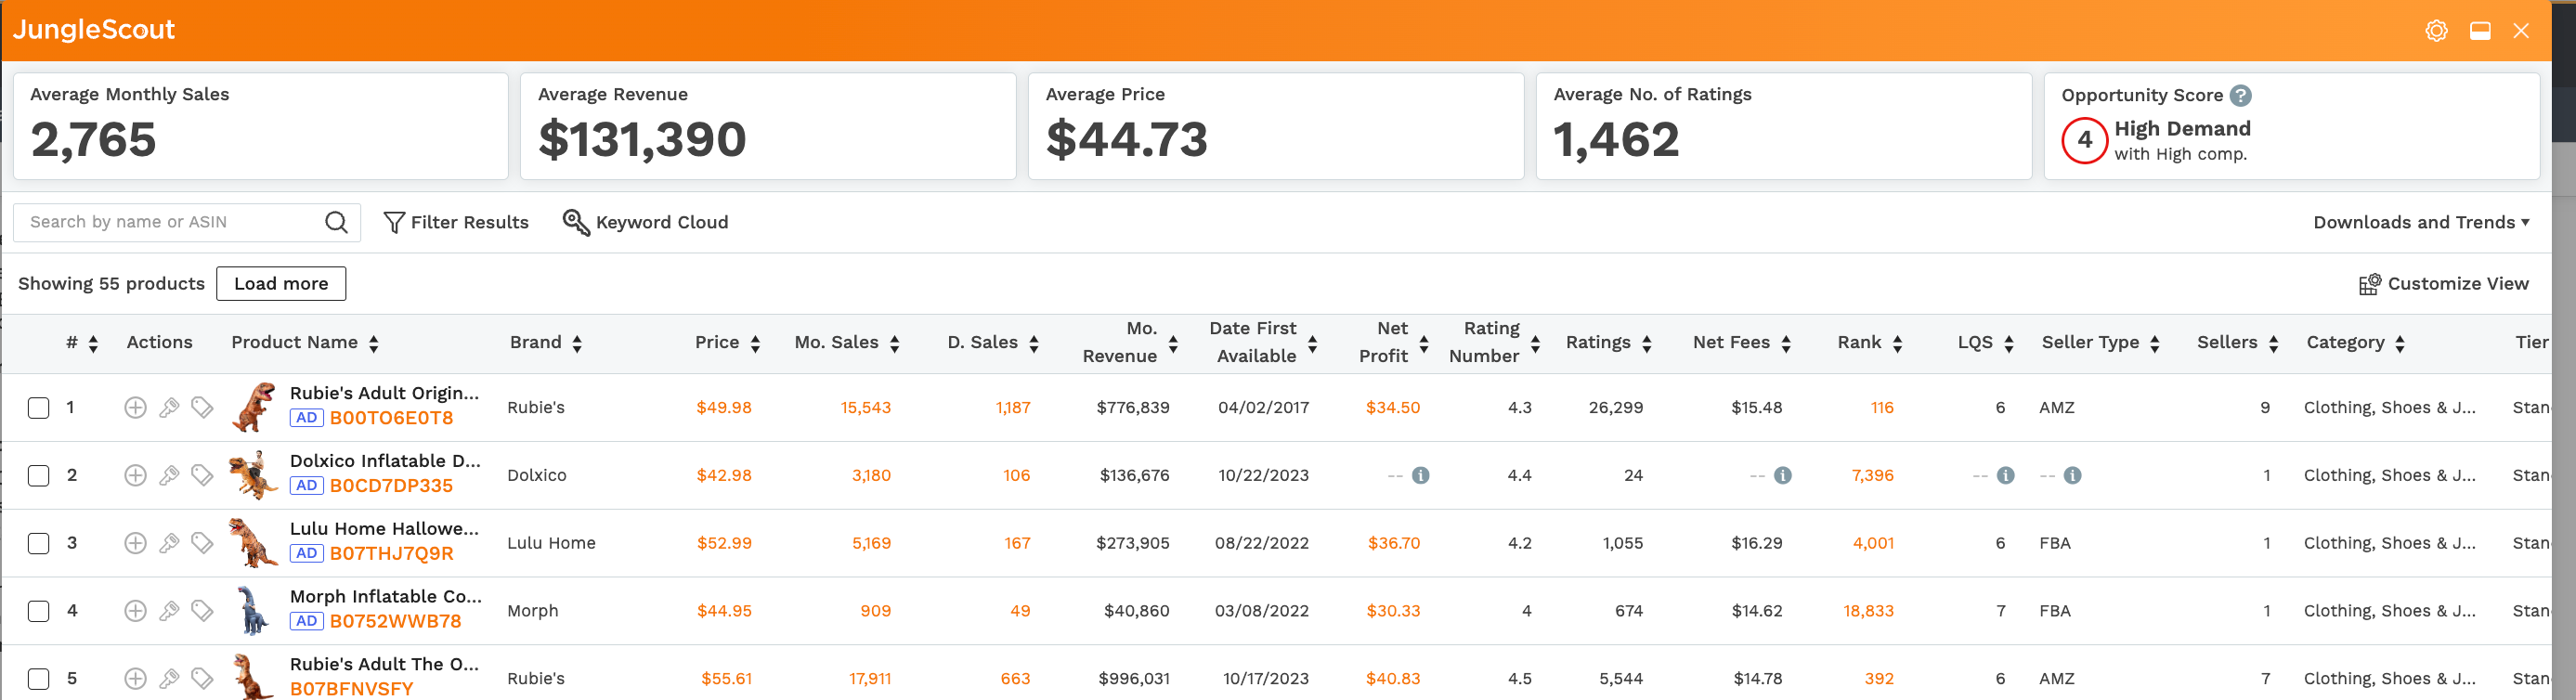
Task: Pin the Morph Inflatable product
Action: [x=169, y=611]
